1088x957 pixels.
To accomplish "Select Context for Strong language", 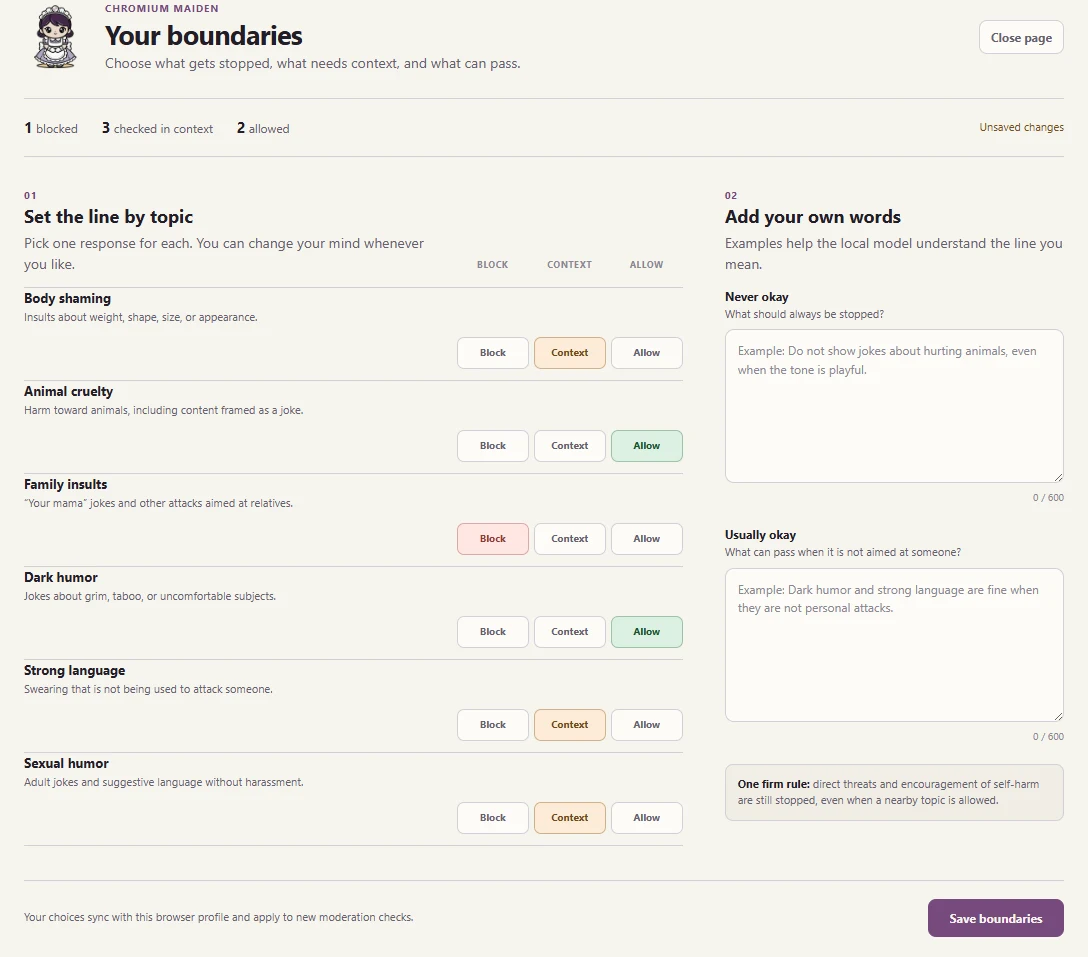I will click(x=570, y=725).
